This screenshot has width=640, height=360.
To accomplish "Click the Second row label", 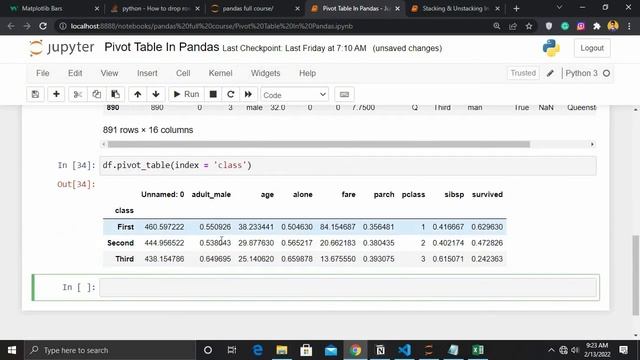I will tap(120, 243).
